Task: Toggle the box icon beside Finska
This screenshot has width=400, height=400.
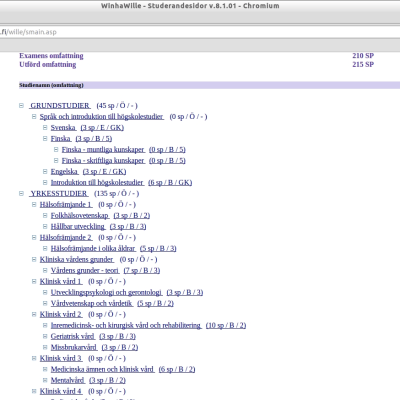Action: (x=45, y=139)
